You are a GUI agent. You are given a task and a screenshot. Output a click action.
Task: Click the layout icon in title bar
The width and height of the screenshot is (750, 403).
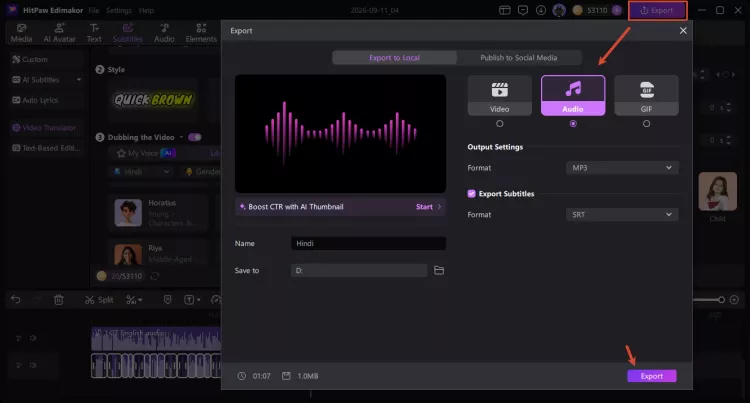505,11
